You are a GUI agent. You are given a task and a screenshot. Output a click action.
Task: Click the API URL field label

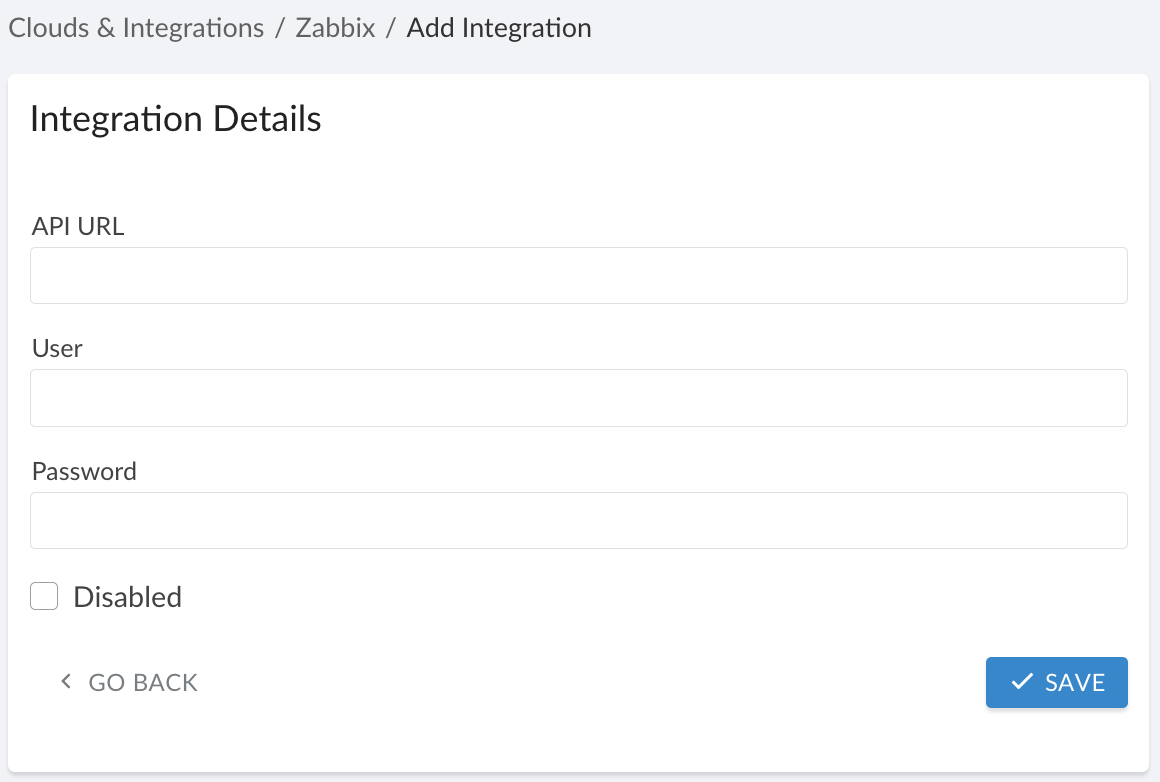(x=77, y=226)
